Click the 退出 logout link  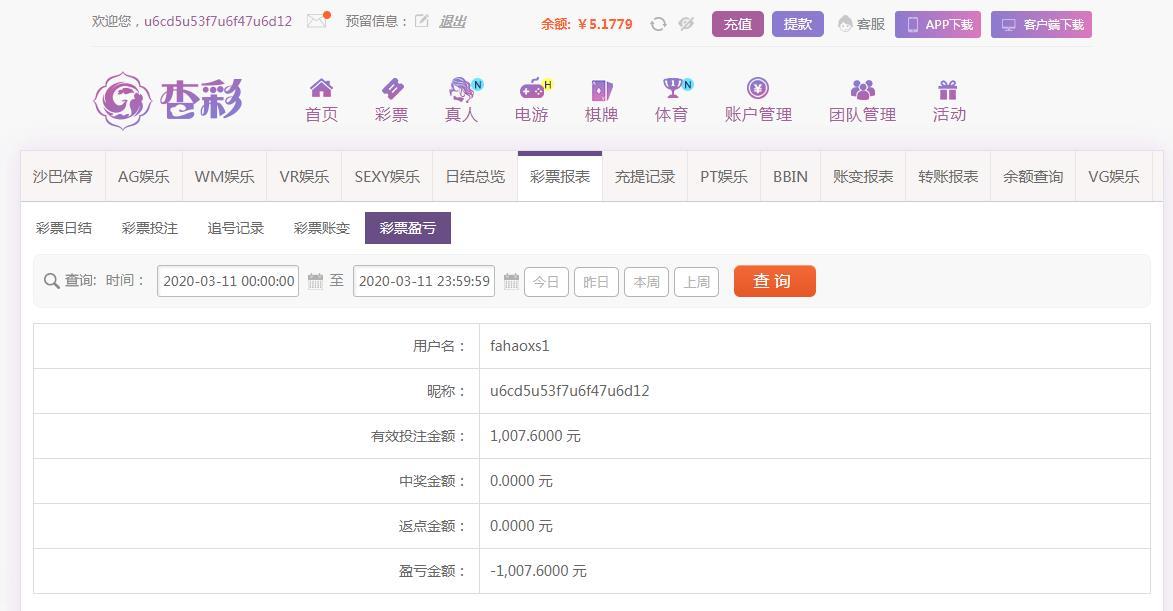[453, 22]
